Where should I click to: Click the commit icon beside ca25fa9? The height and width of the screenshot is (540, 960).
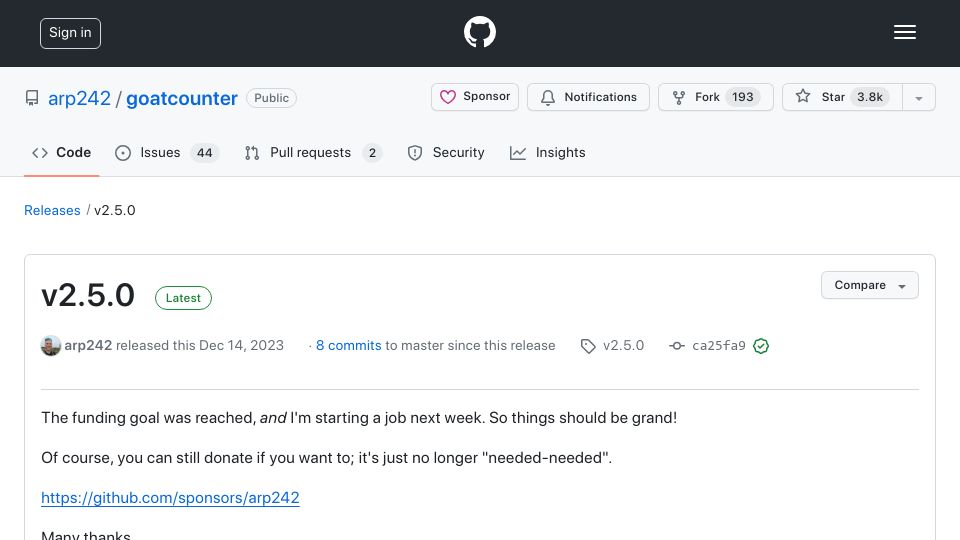pos(677,346)
